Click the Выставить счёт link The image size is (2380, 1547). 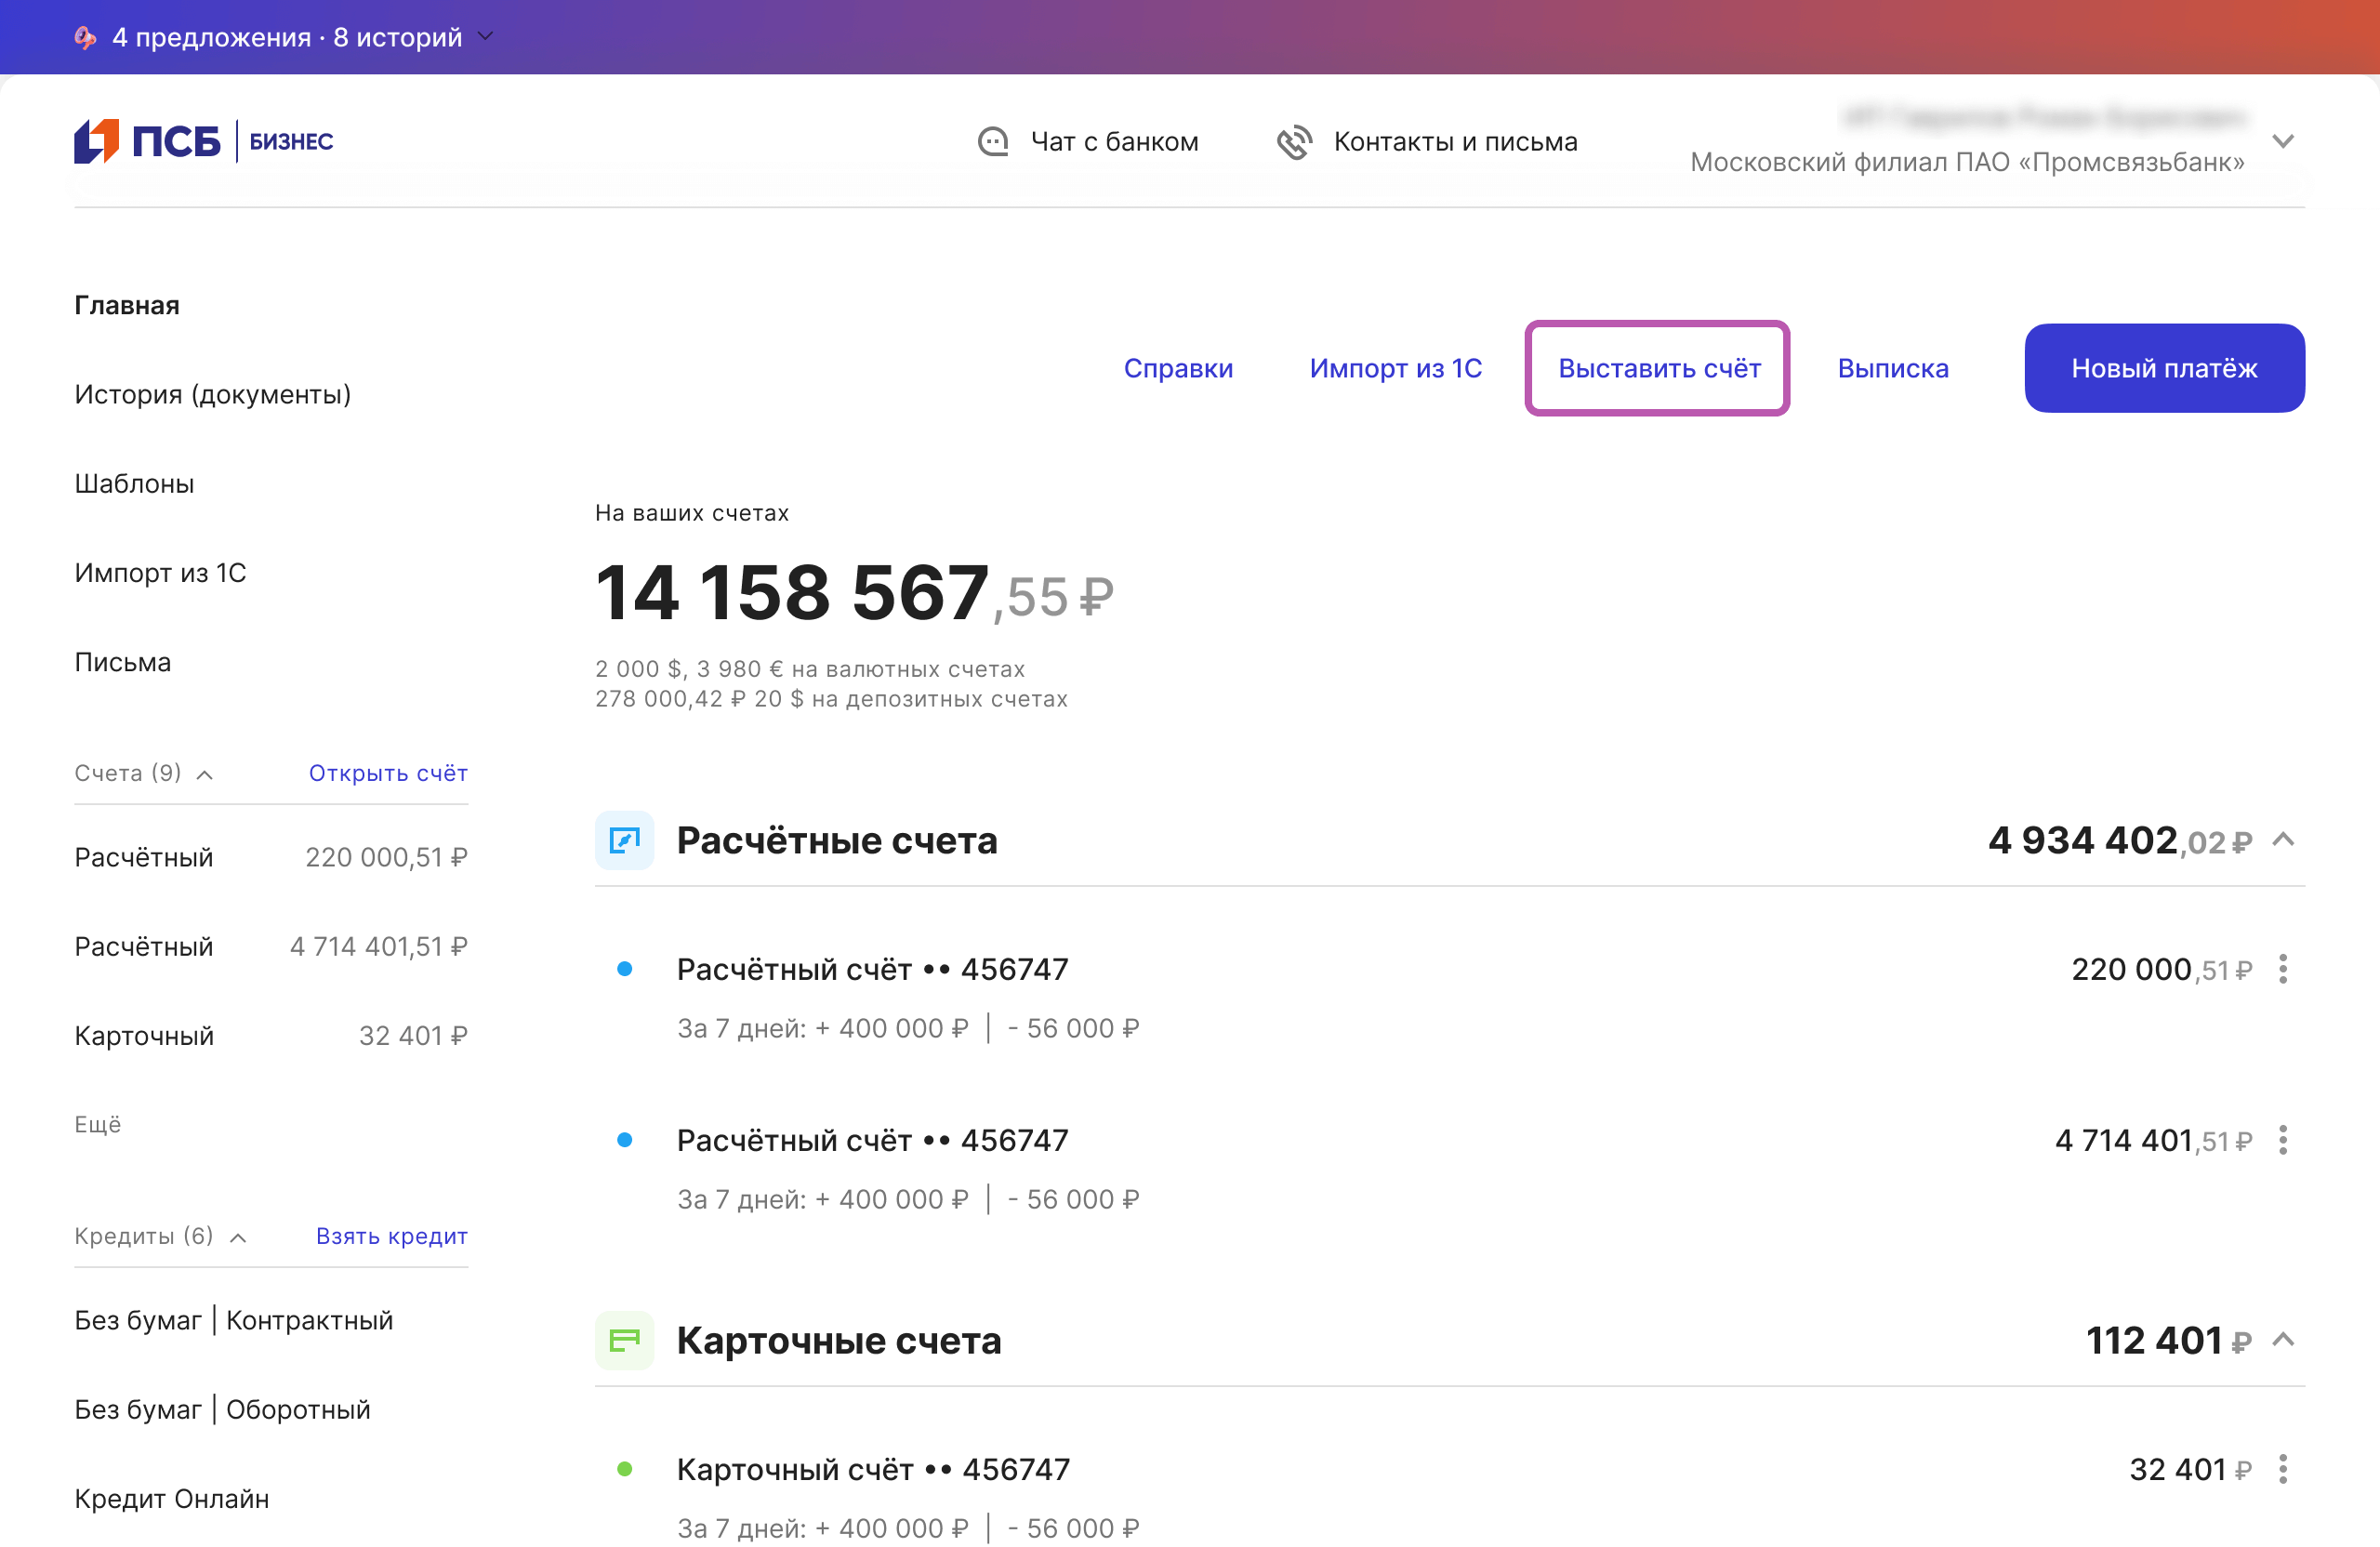click(1658, 368)
